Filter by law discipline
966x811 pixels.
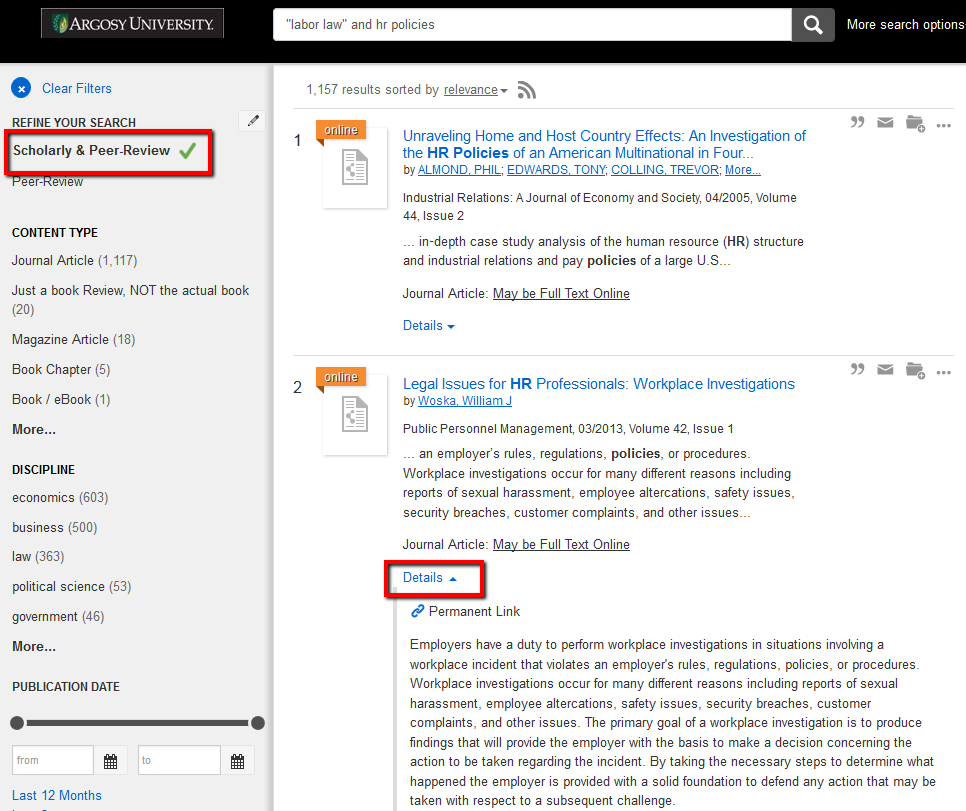(x=38, y=557)
